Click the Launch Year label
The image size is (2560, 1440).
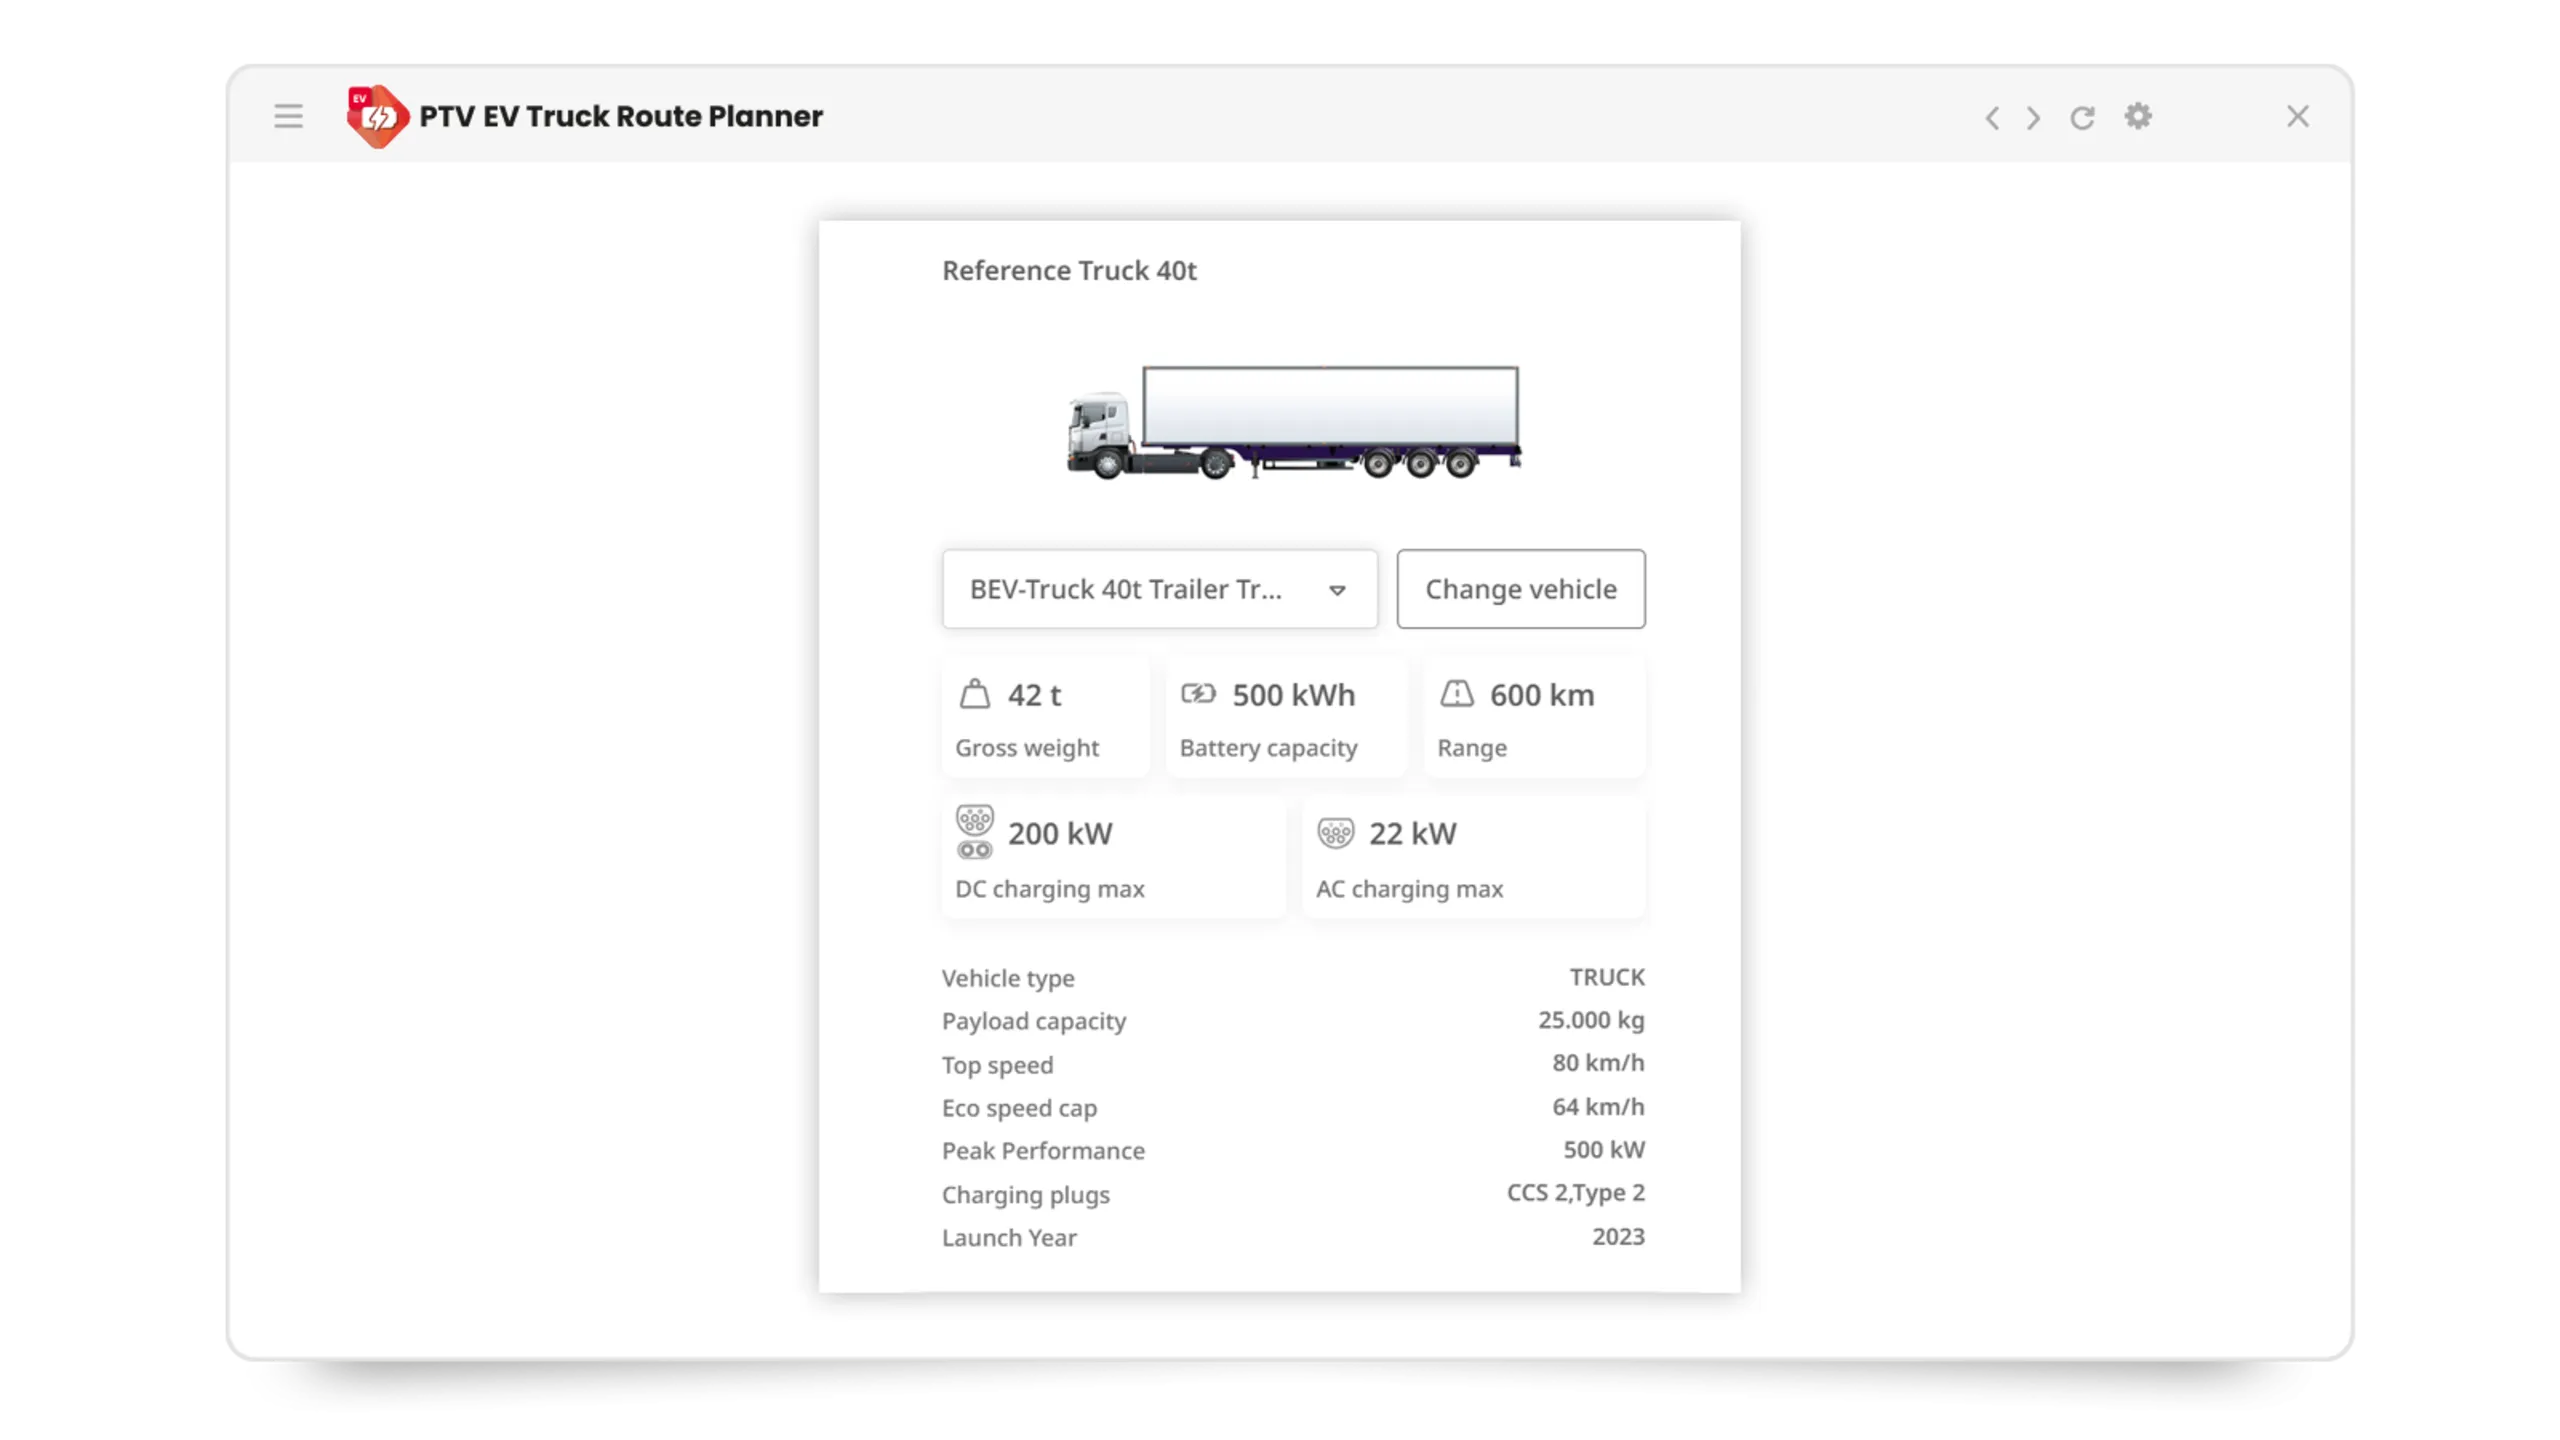[1009, 1238]
